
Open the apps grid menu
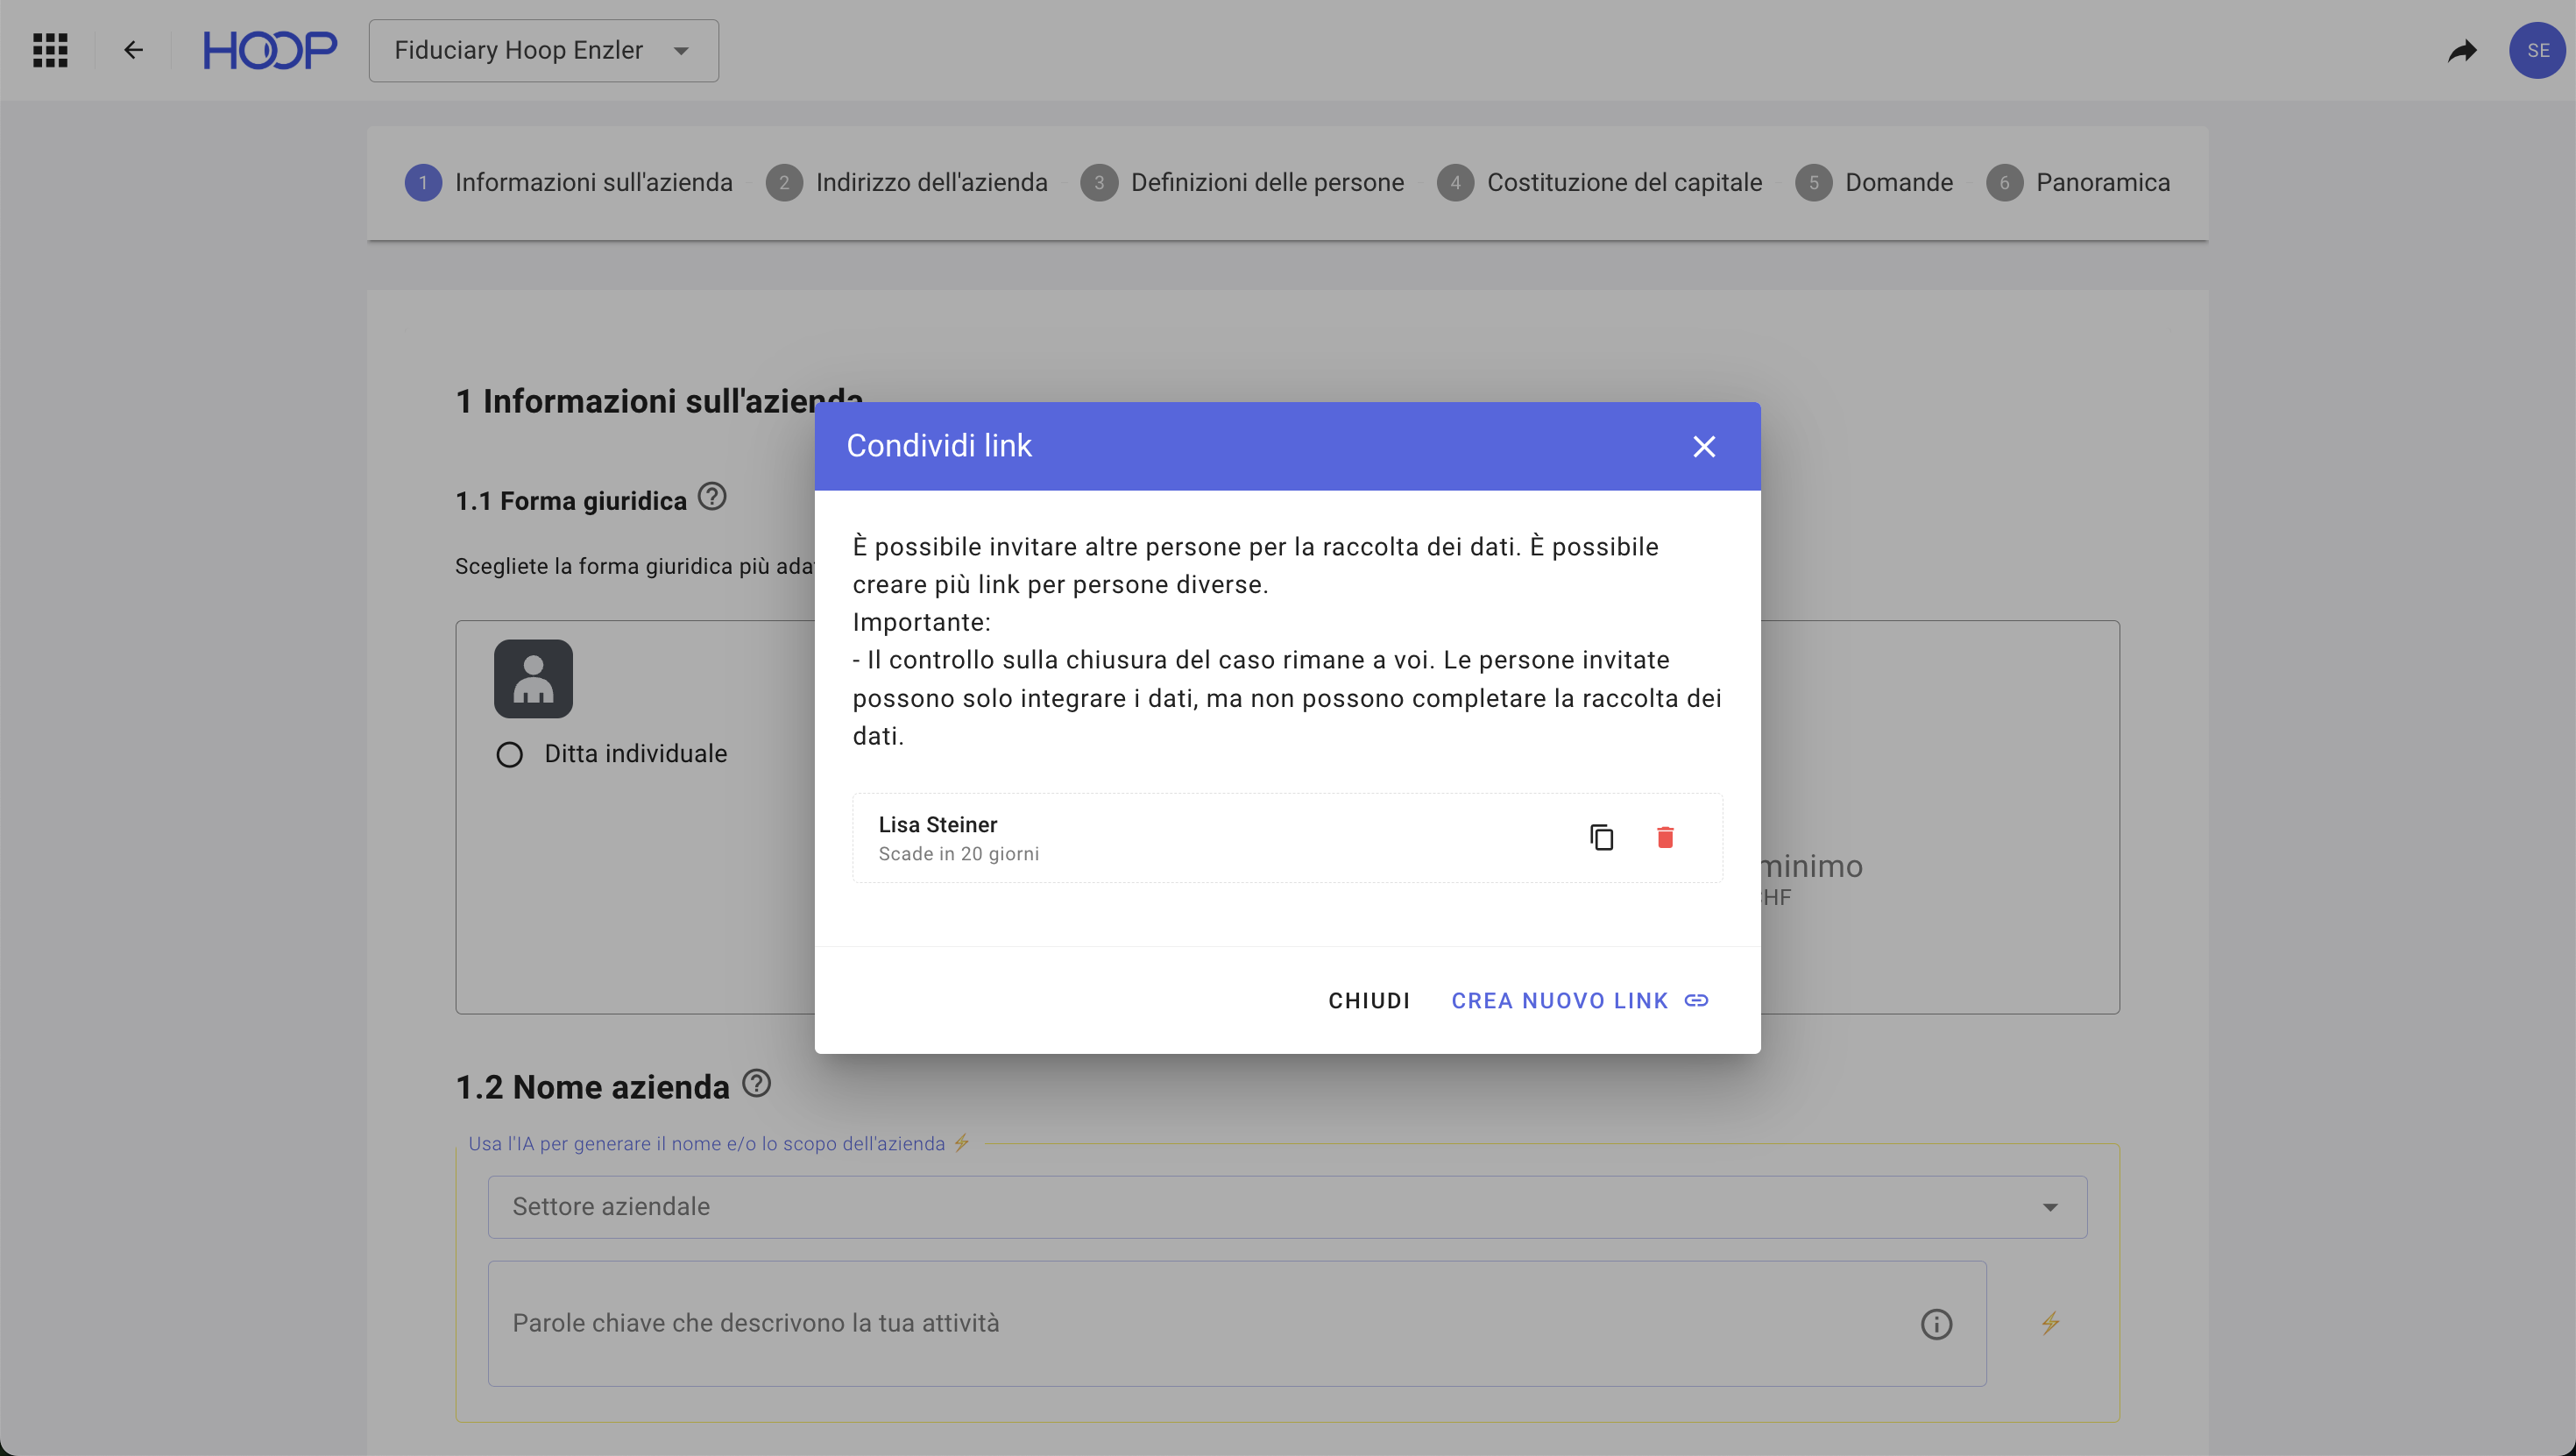[50, 50]
